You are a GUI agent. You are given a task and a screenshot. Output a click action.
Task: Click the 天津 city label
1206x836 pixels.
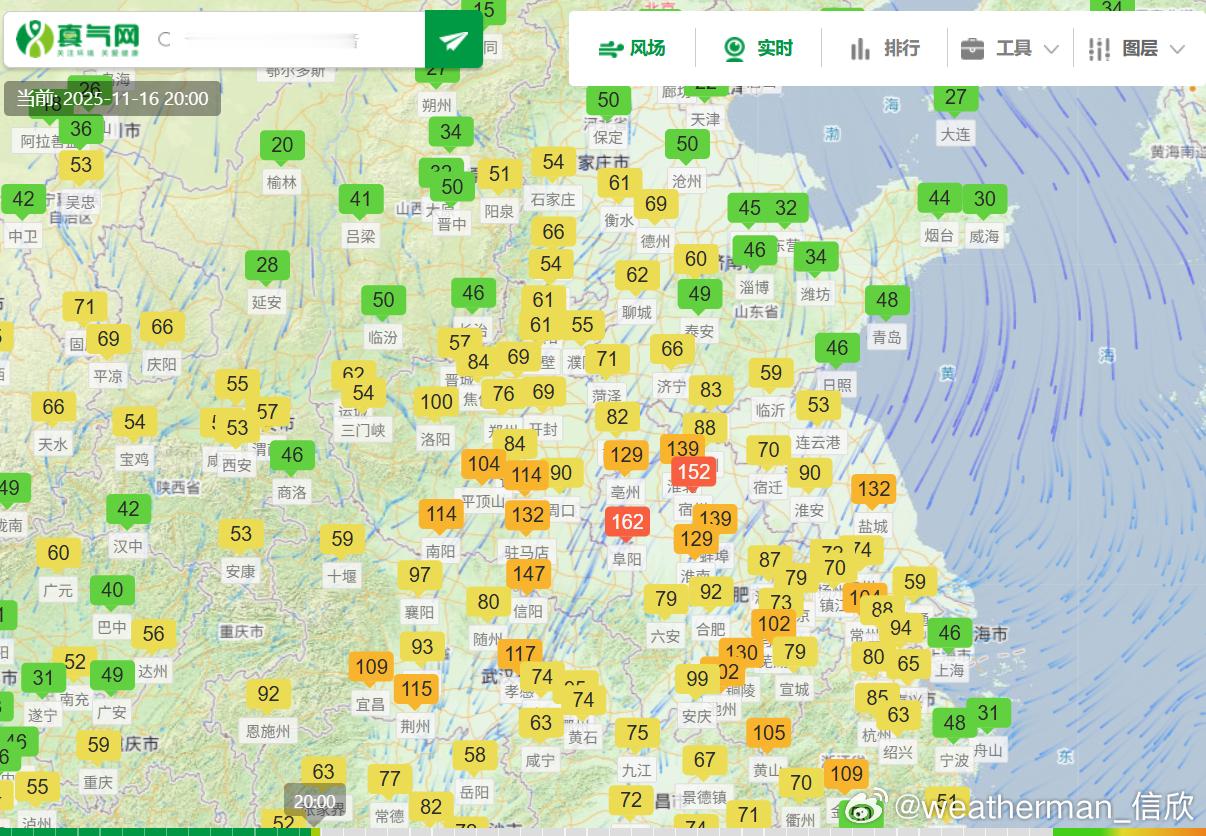pyautogui.click(x=705, y=119)
